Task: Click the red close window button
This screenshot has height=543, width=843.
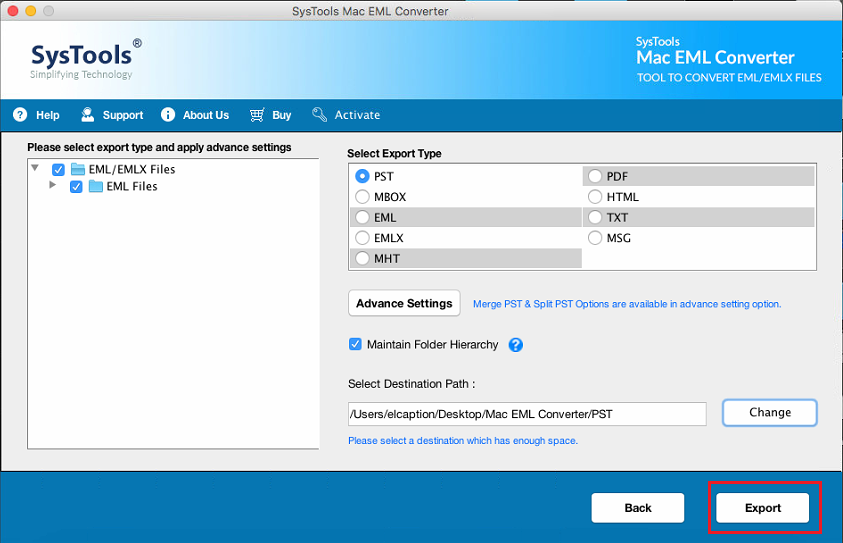Action: (13, 11)
